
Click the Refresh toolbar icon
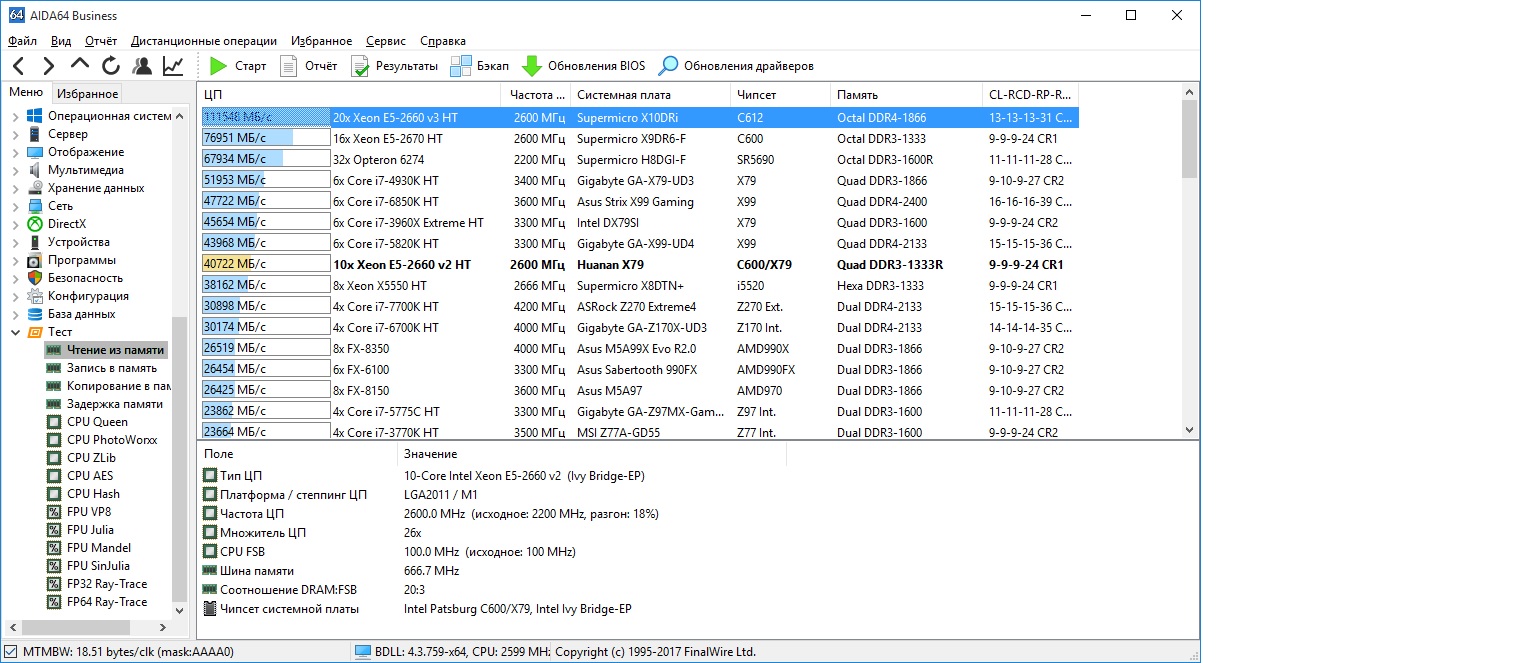(x=111, y=66)
